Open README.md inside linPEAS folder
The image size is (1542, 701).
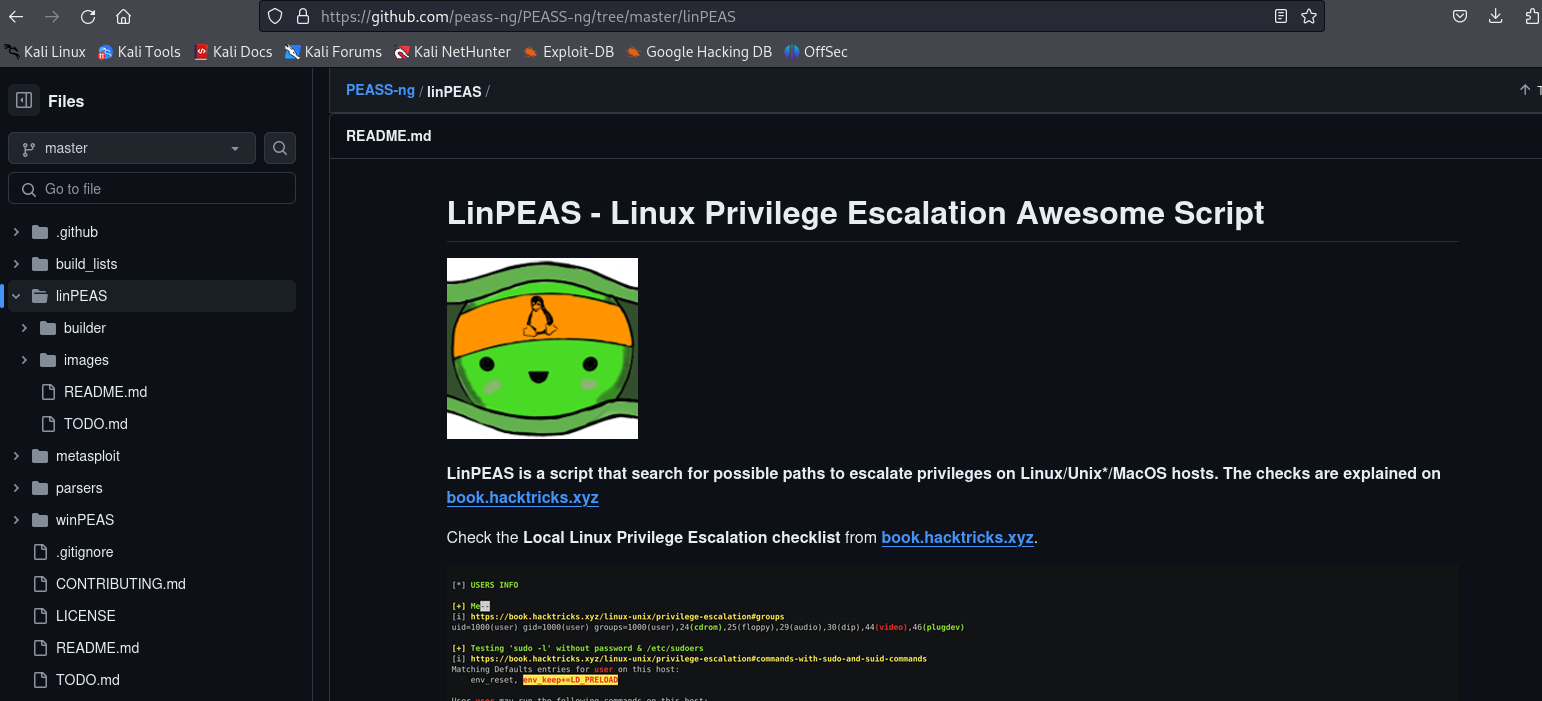click(x=105, y=392)
